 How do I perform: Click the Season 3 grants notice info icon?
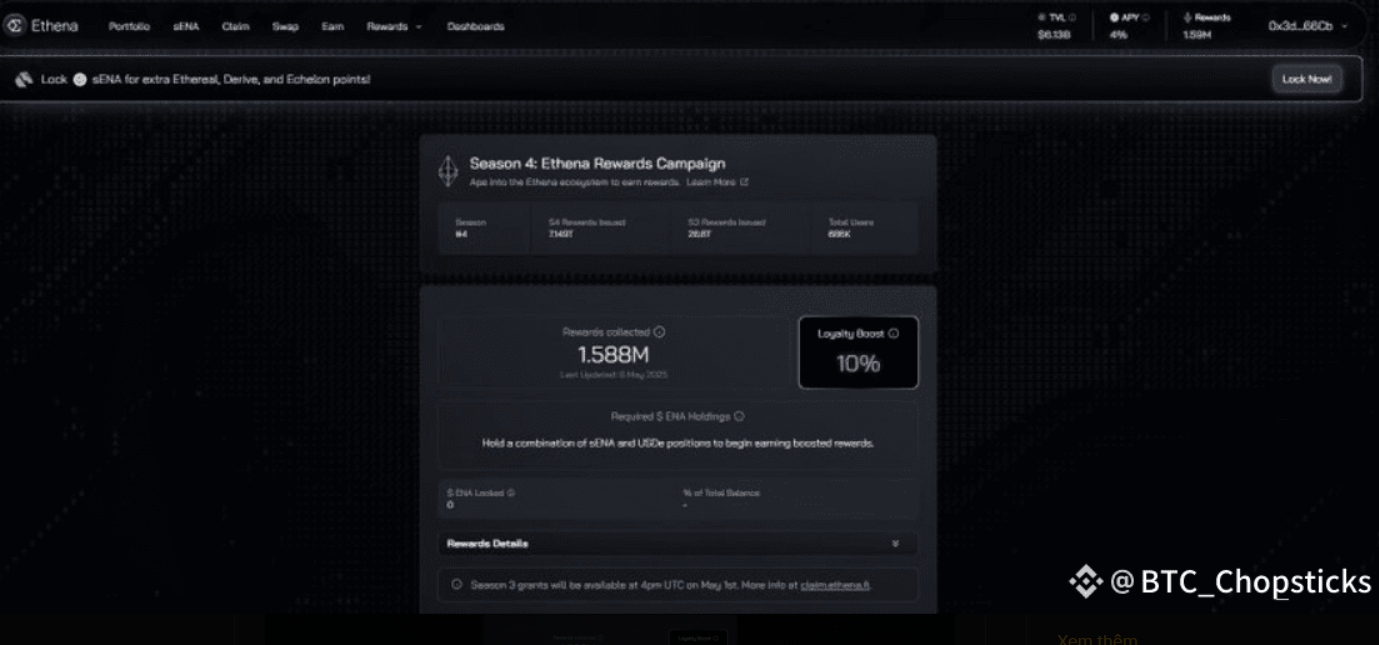tap(457, 584)
